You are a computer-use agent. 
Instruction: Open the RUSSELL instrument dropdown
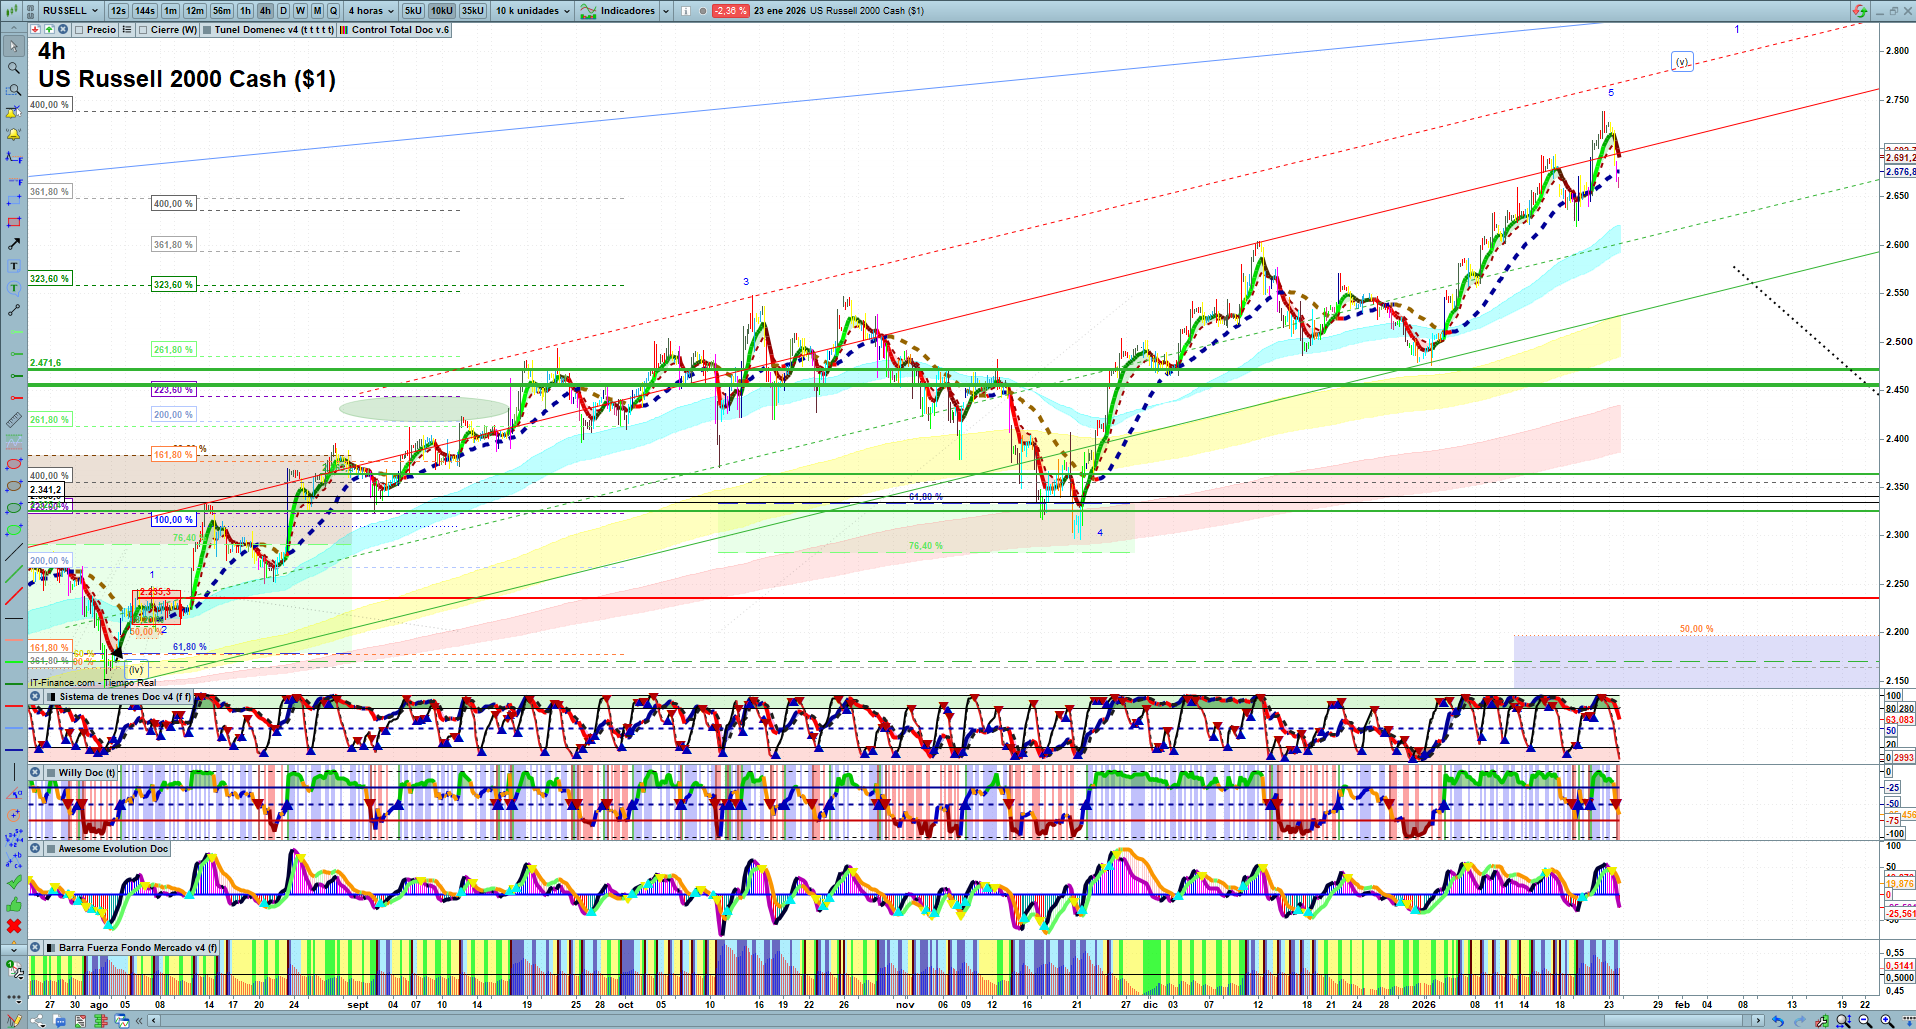tap(71, 11)
